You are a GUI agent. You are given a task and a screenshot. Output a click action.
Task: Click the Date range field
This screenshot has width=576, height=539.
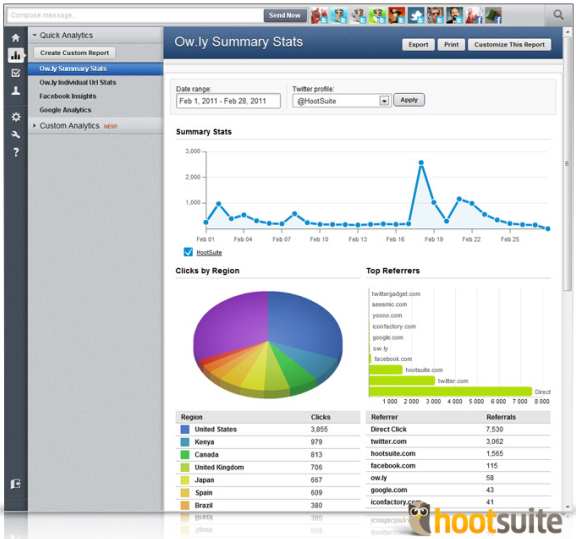pyautogui.click(x=228, y=101)
